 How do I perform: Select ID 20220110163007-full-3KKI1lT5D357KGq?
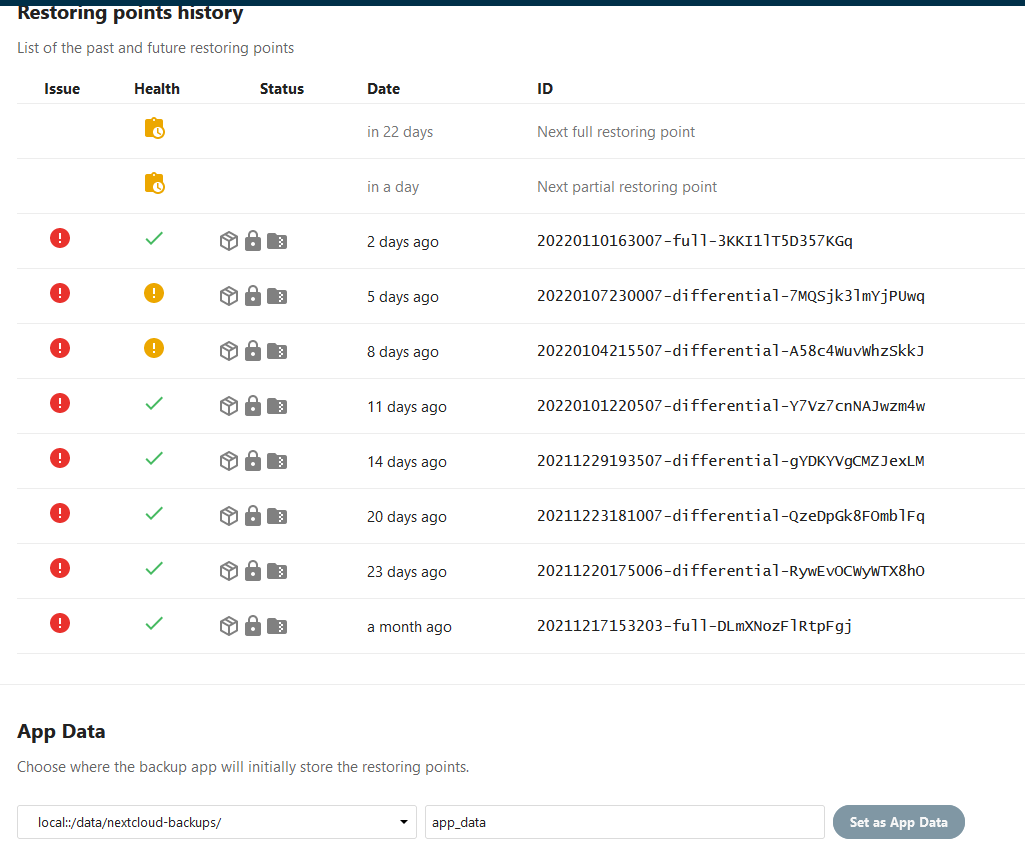pyautogui.click(x=695, y=241)
